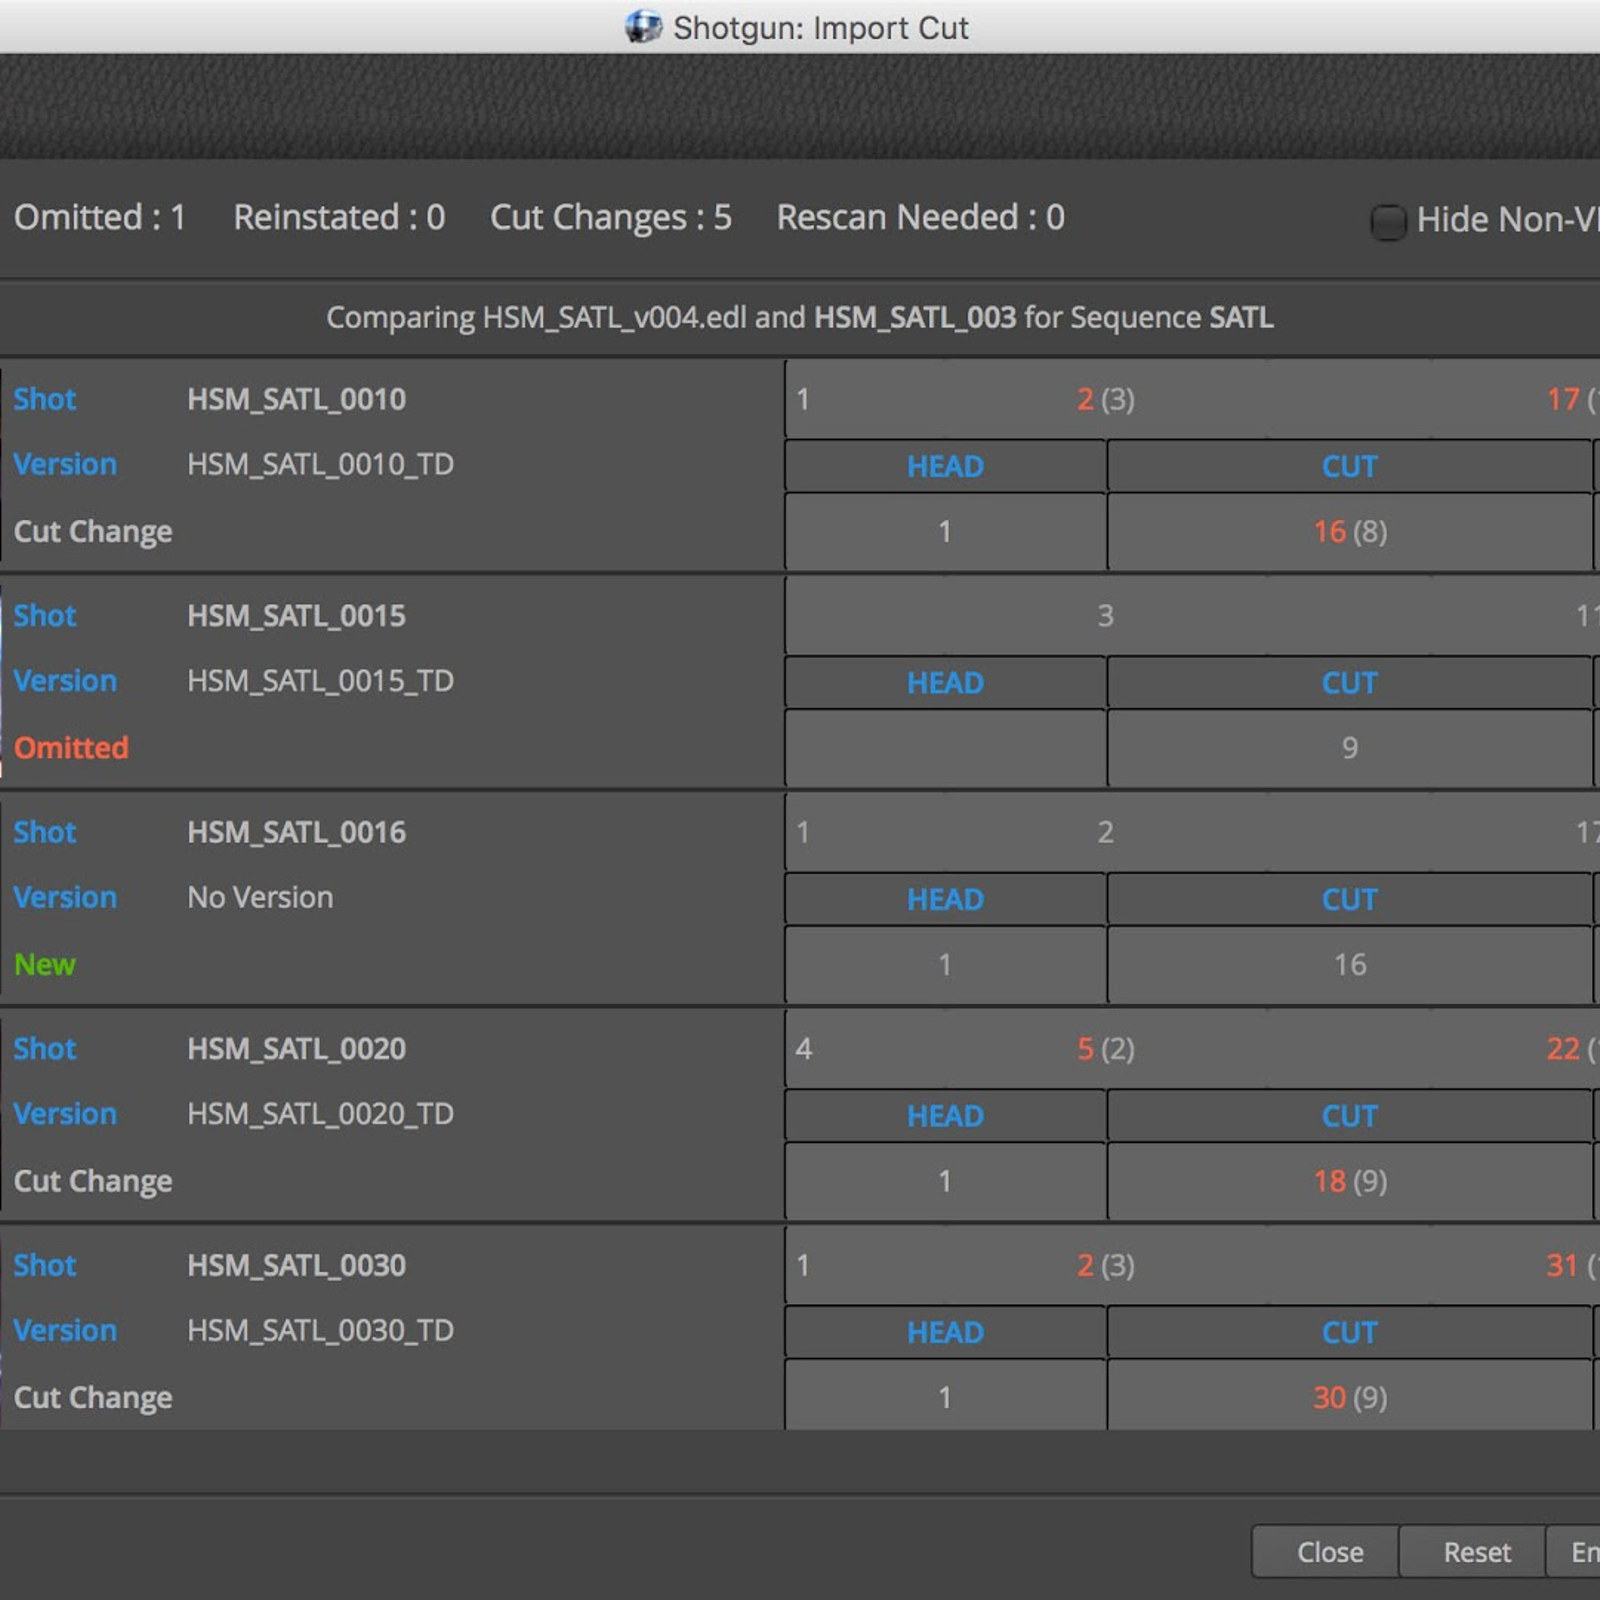Image resolution: width=1600 pixels, height=1600 pixels.
Task: Select shot name HSM_SATL_0010
Action: coord(296,399)
